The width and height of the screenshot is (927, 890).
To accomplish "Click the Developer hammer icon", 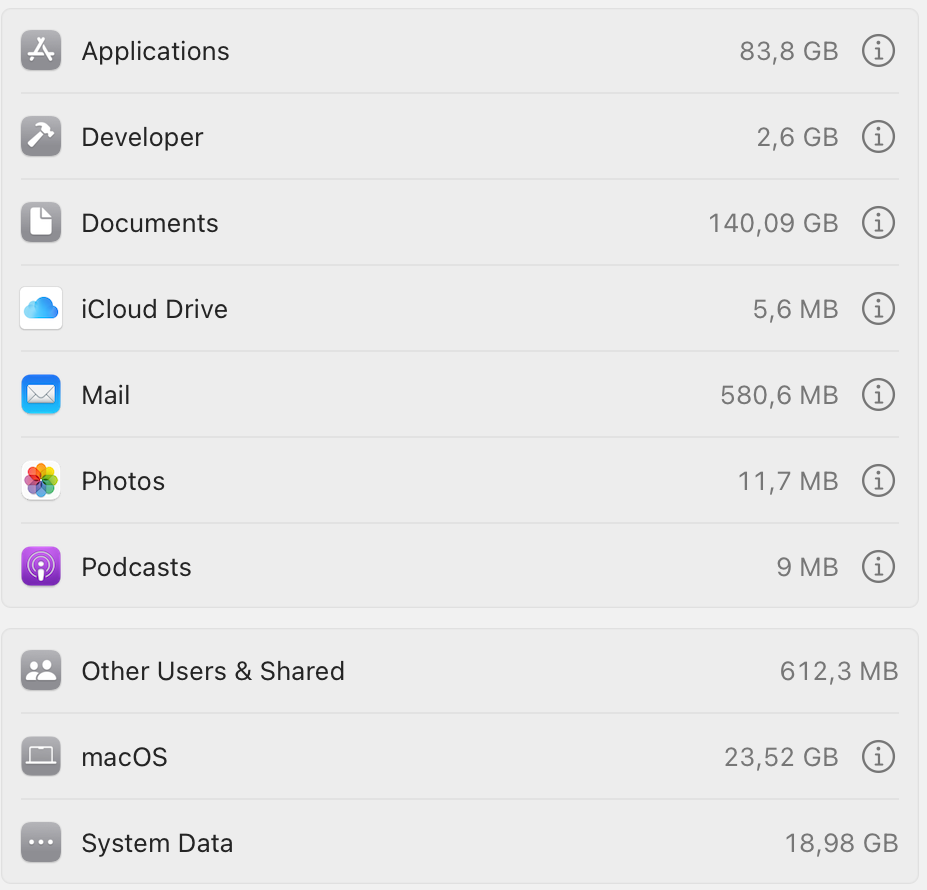I will coord(41,137).
